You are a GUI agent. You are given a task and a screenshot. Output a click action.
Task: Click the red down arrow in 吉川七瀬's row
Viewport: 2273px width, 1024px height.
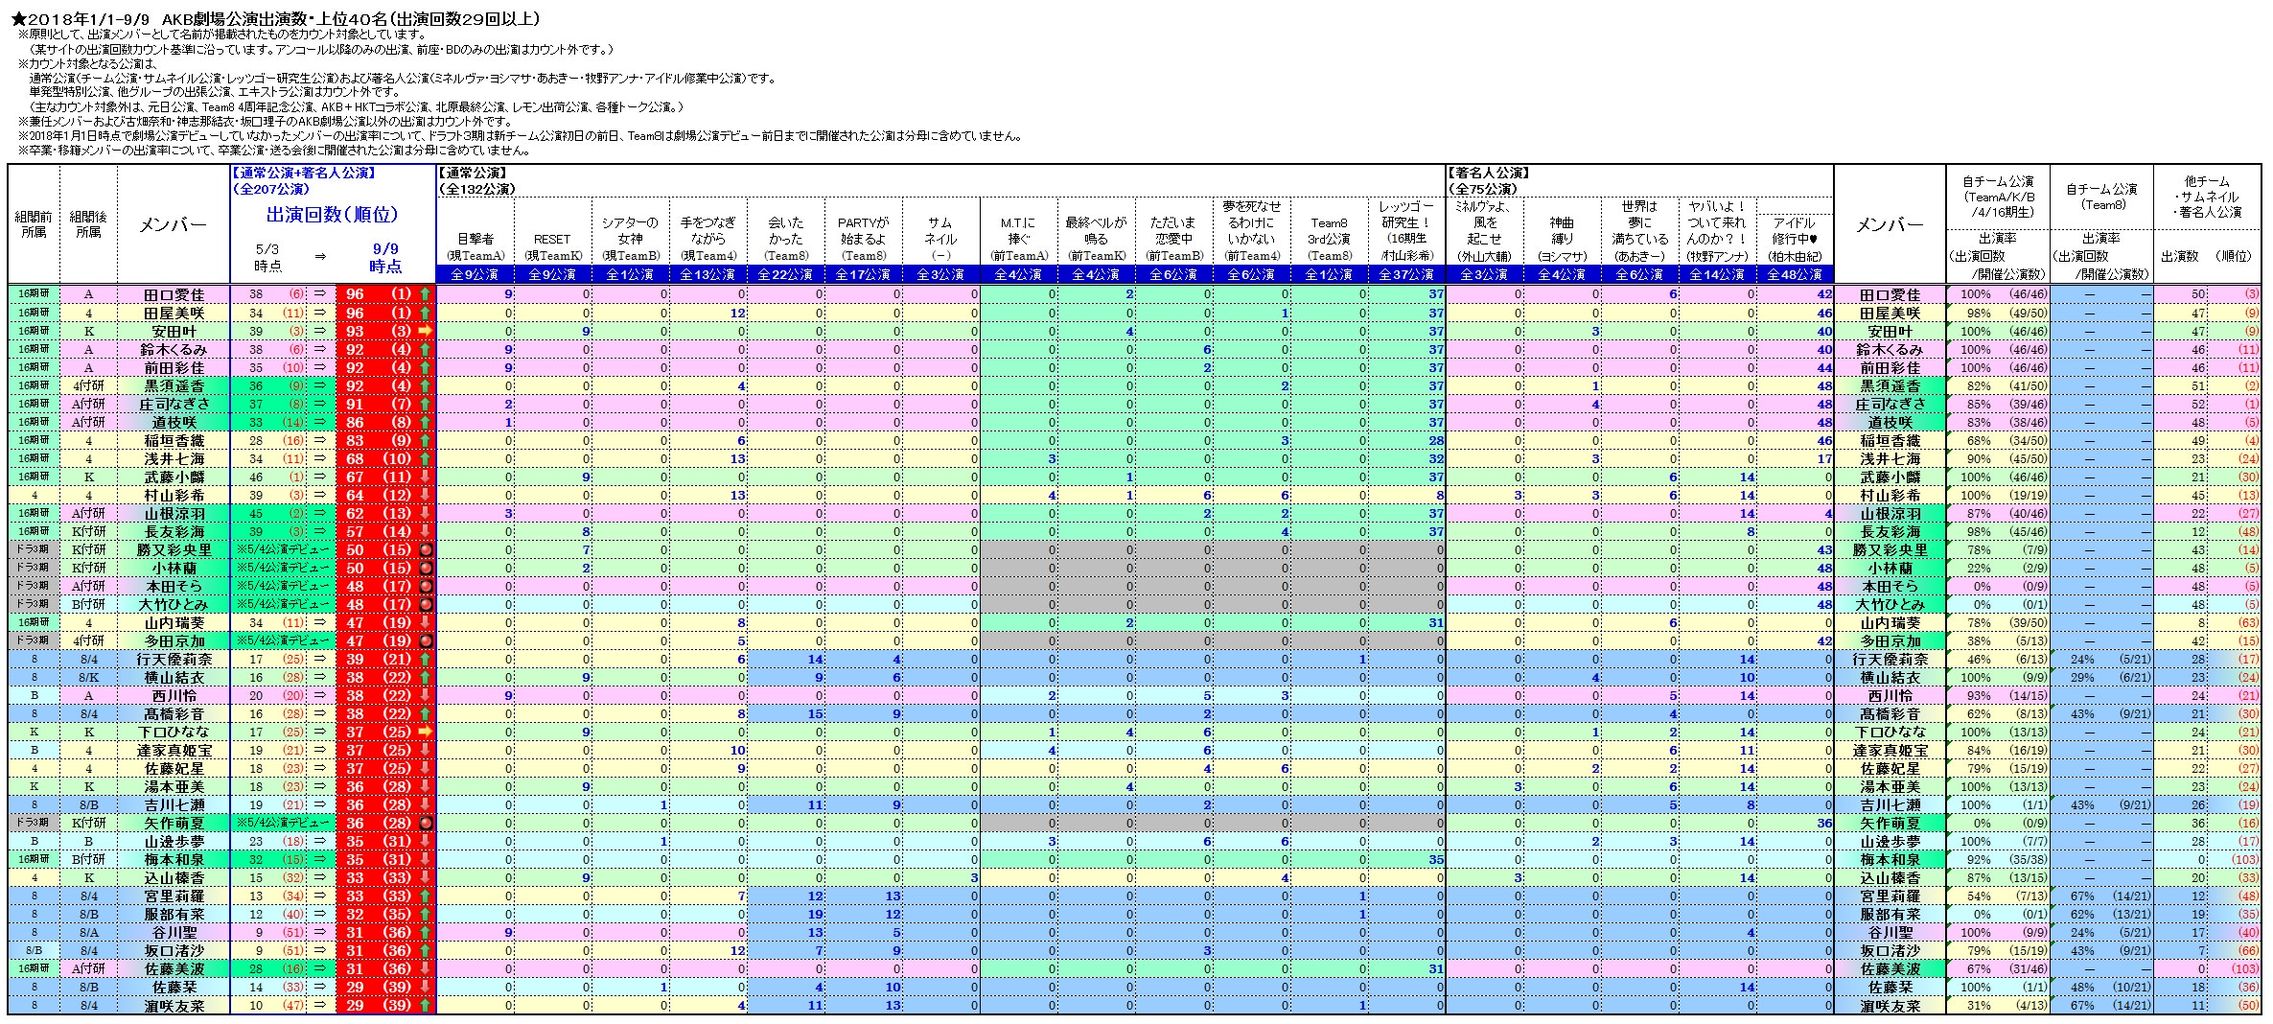pos(425,805)
